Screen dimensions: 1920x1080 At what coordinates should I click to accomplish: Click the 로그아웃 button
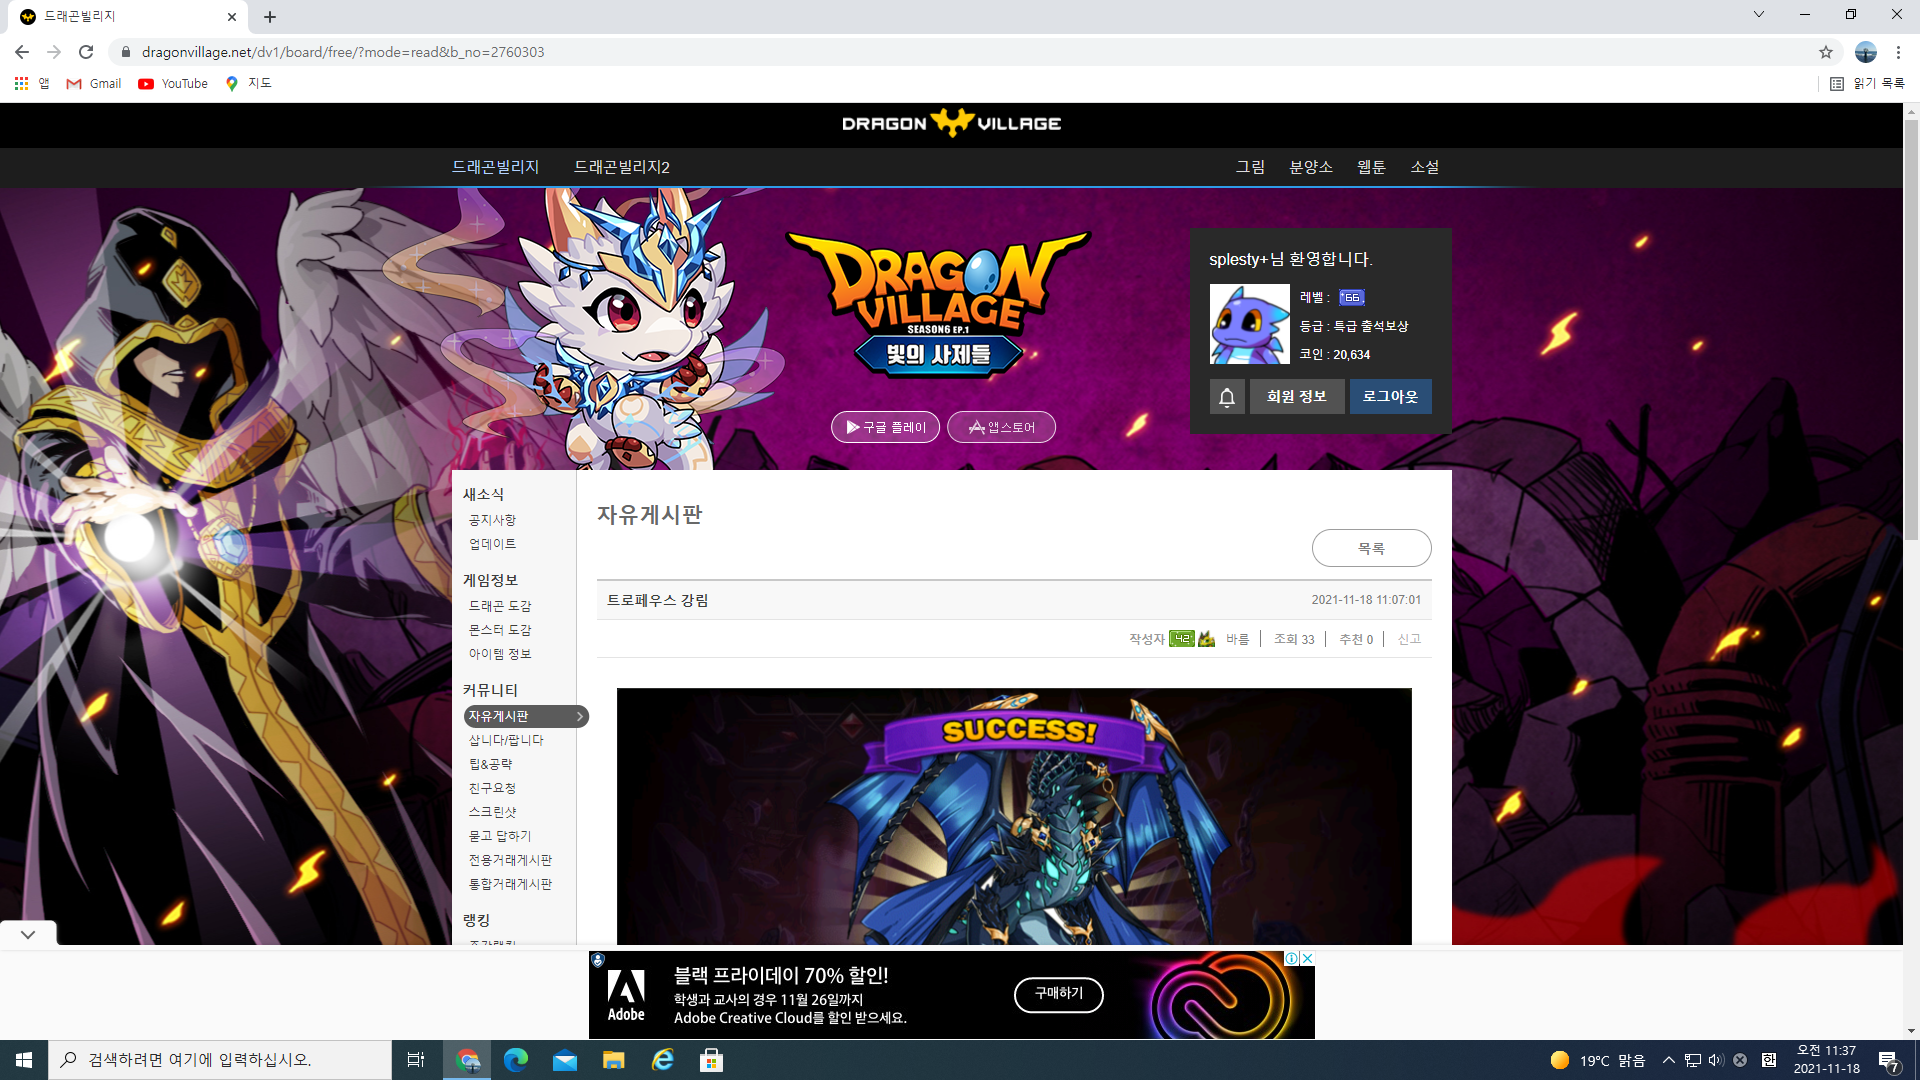(x=1390, y=397)
